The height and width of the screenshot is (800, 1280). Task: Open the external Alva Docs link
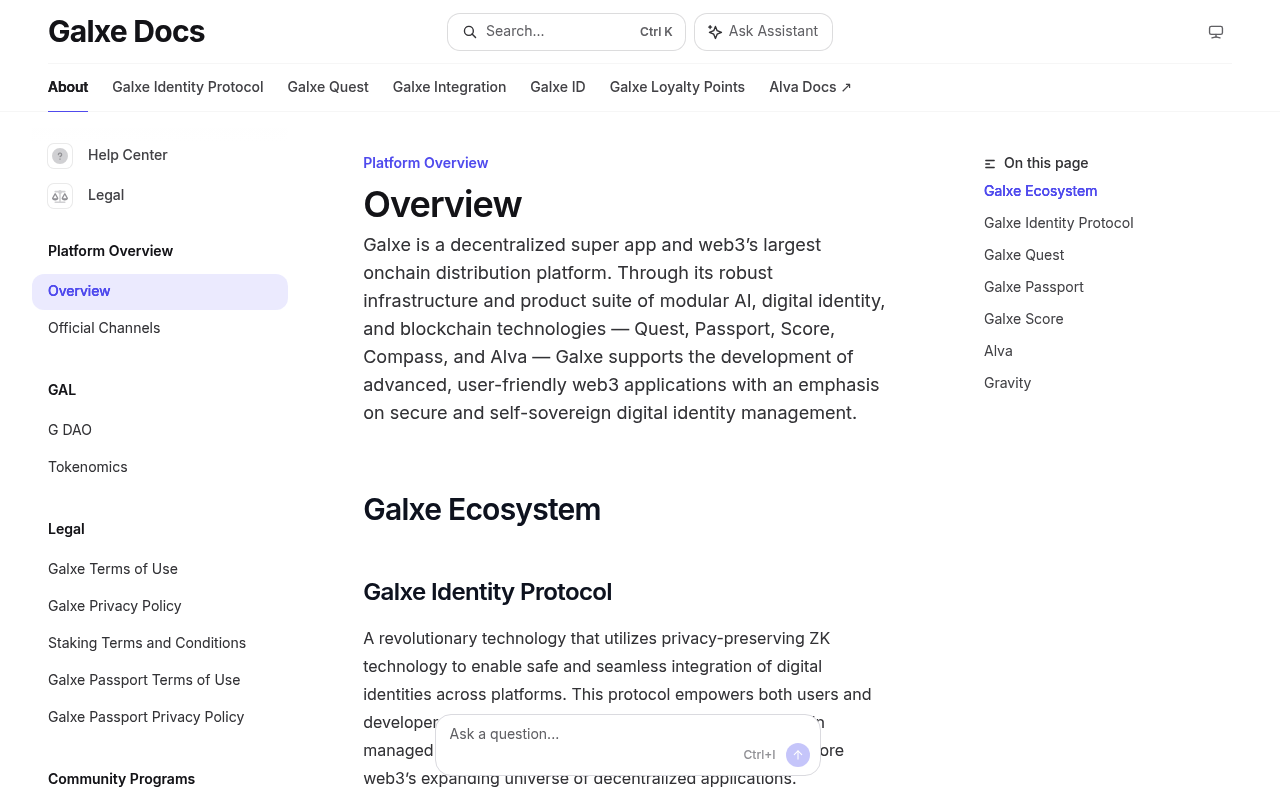pyautogui.click(x=810, y=87)
